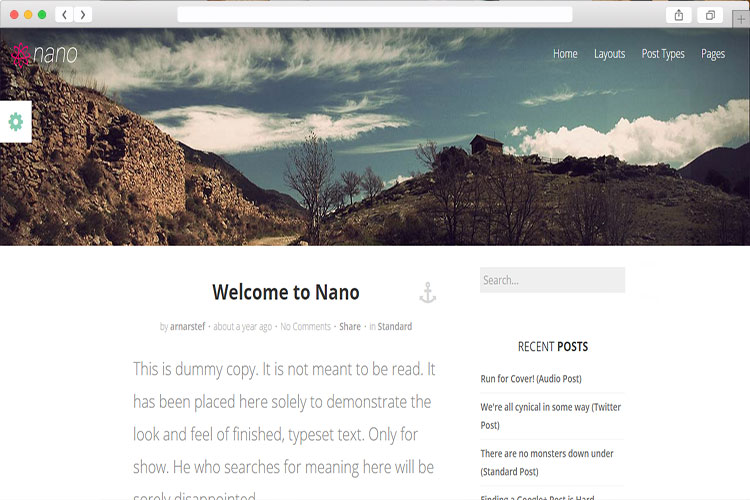Open the Welcome to Nano post title

click(x=286, y=292)
